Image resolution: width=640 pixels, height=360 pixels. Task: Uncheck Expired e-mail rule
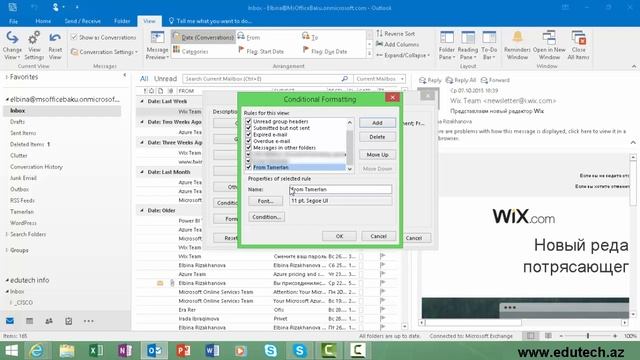point(248,134)
